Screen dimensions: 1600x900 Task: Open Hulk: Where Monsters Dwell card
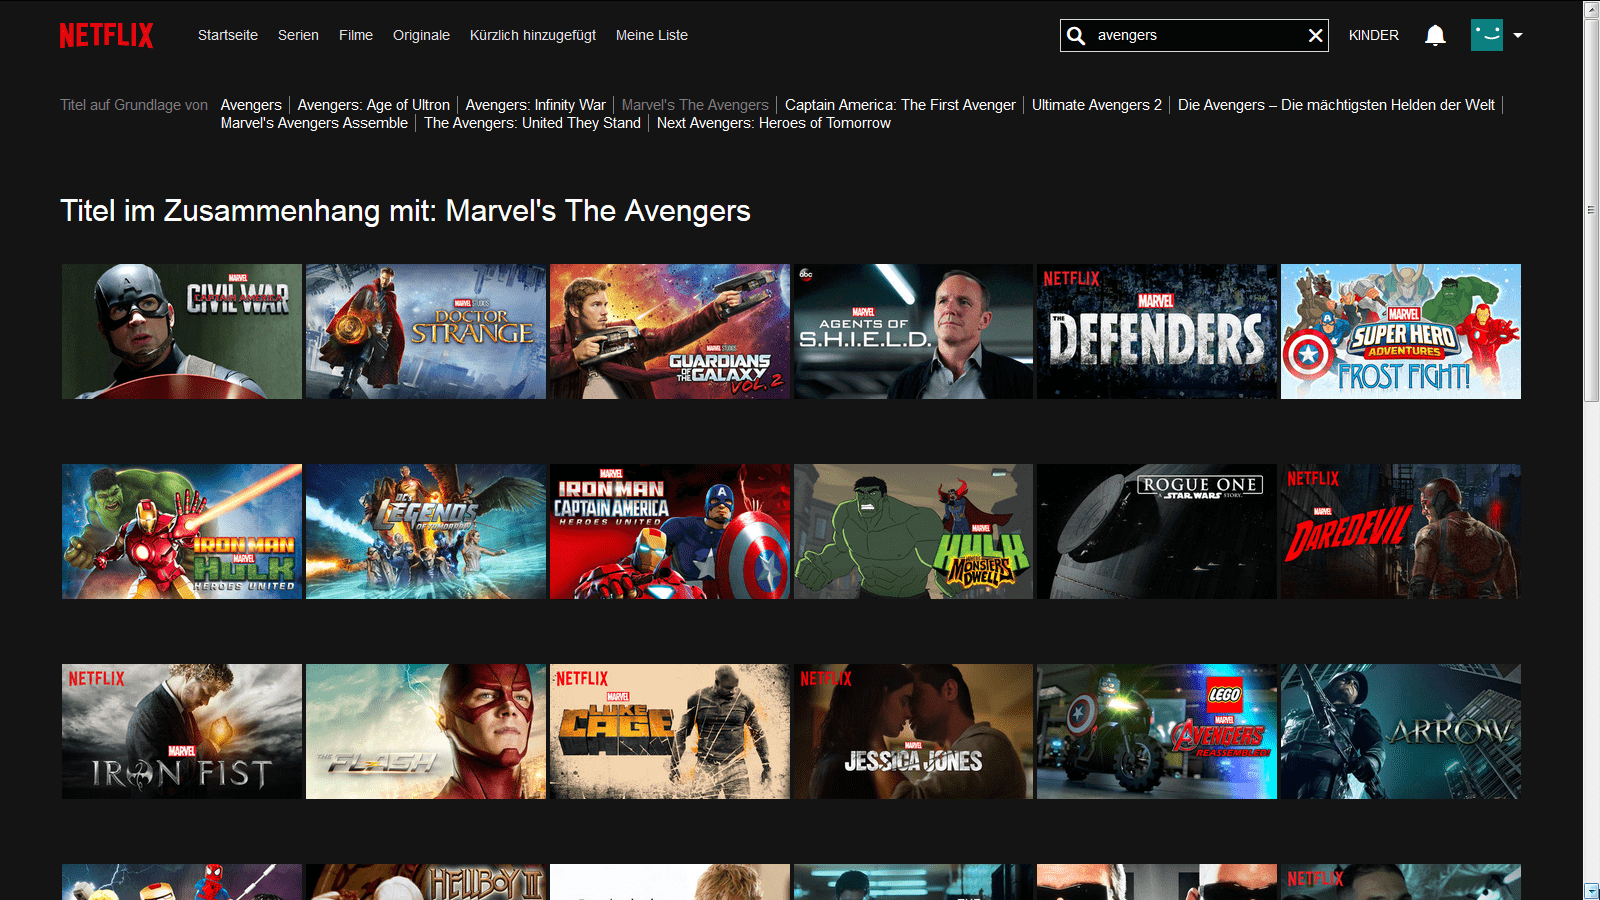(913, 532)
